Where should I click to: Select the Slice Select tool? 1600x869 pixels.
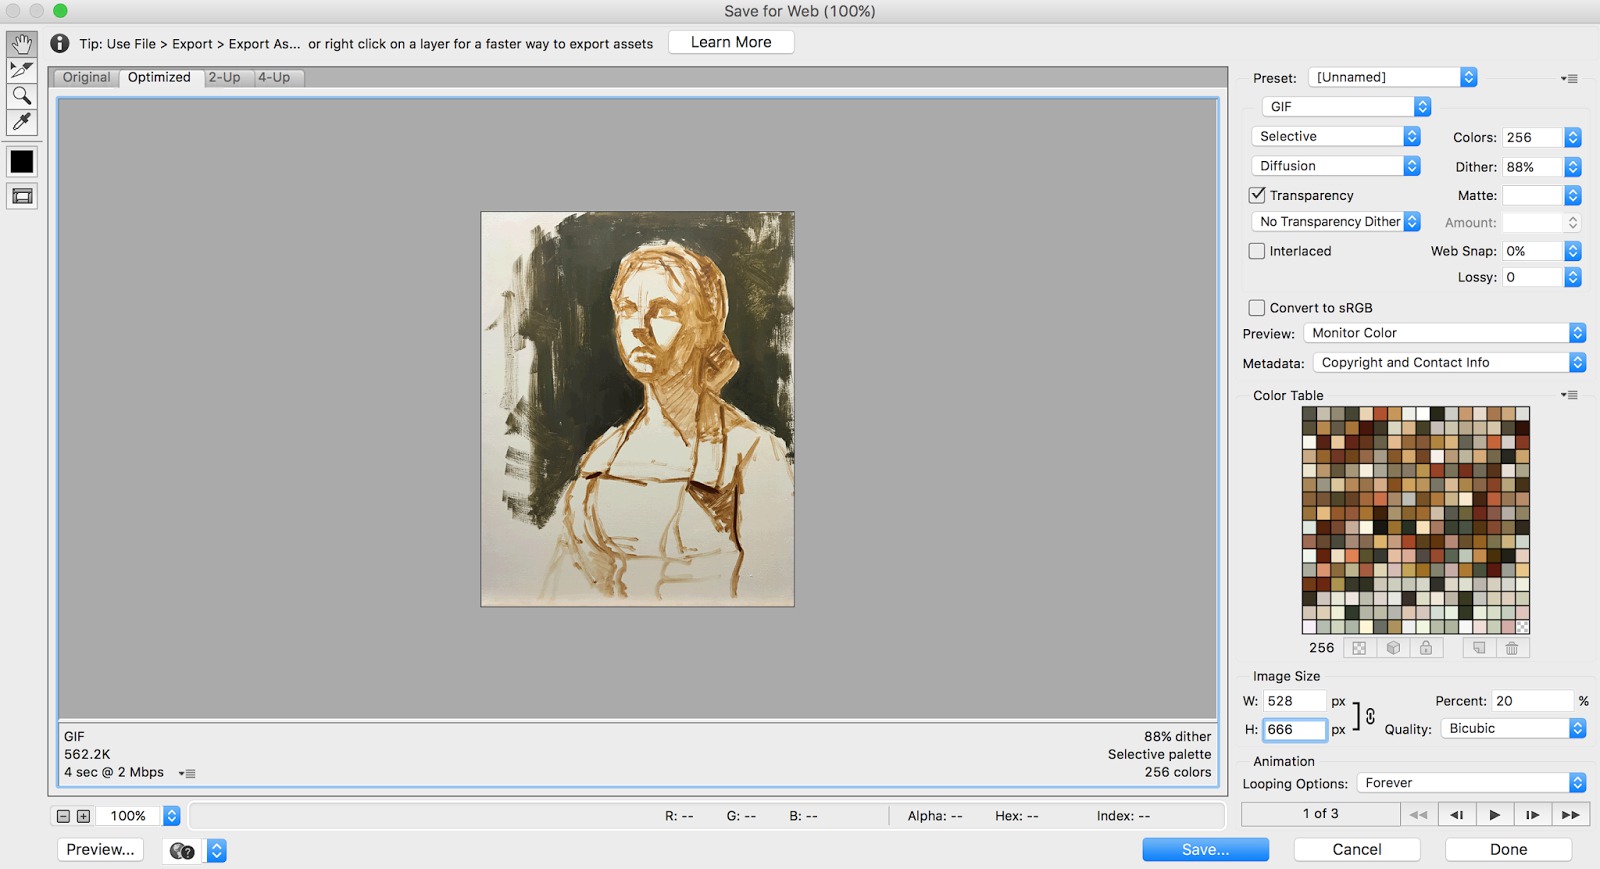point(22,70)
